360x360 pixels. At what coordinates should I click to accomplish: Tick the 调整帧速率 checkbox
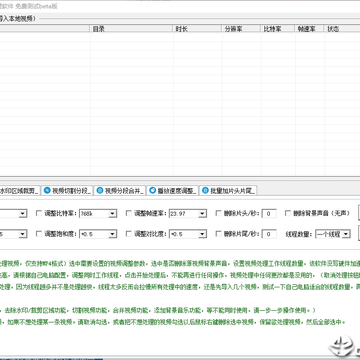[129, 213]
